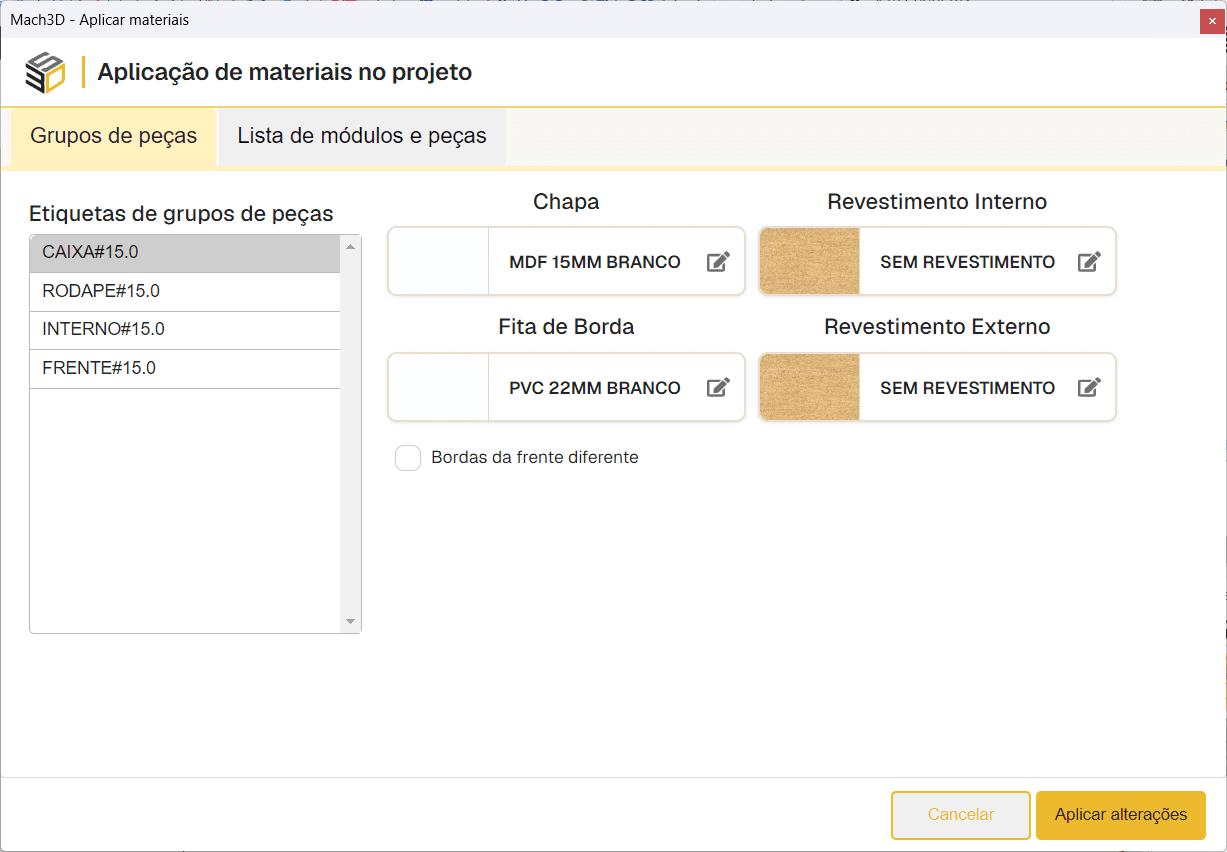Select the INTERNO#15.0 group
Viewport: 1227px width, 852px height.
tap(186, 330)
